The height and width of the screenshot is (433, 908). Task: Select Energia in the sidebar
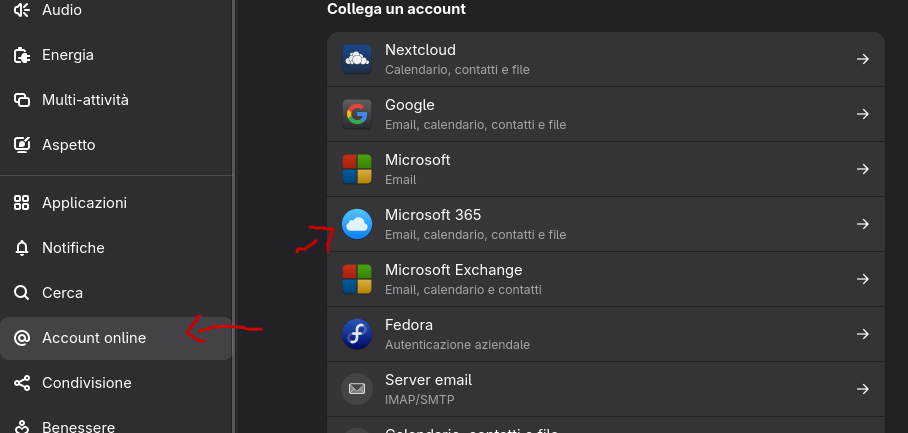pos(67,55)
